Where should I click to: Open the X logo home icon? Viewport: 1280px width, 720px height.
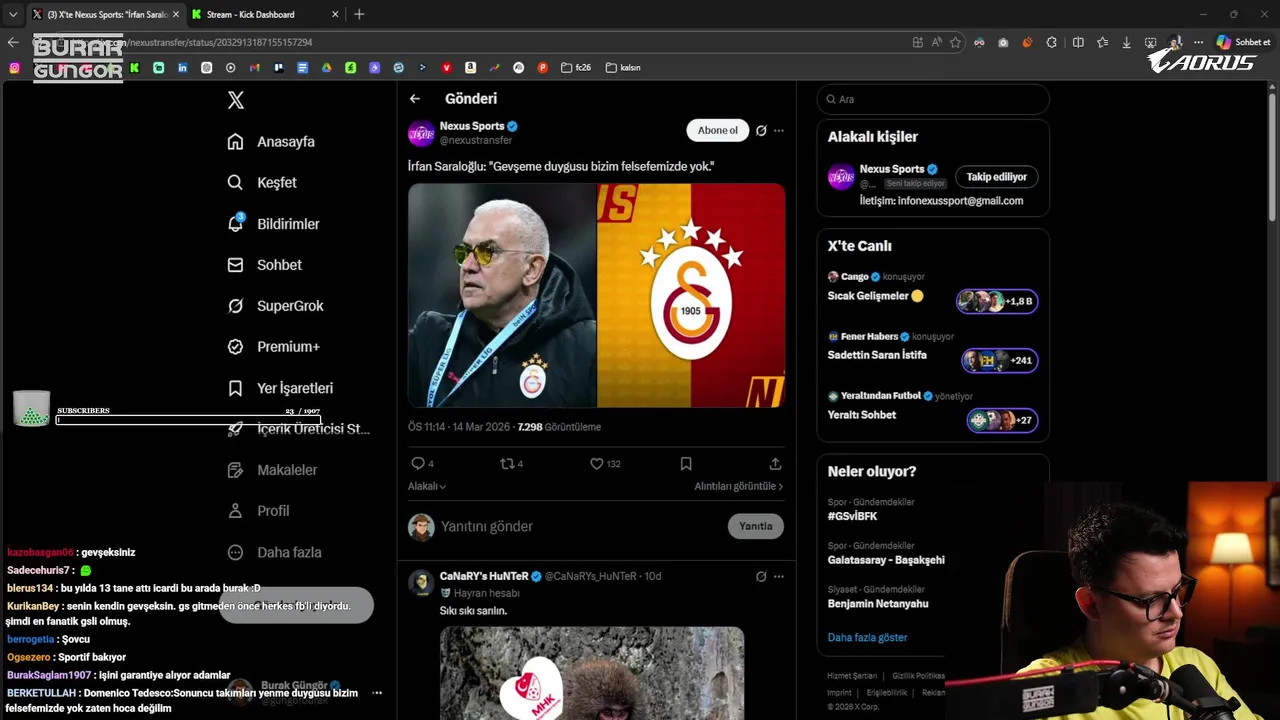[236, 100]
